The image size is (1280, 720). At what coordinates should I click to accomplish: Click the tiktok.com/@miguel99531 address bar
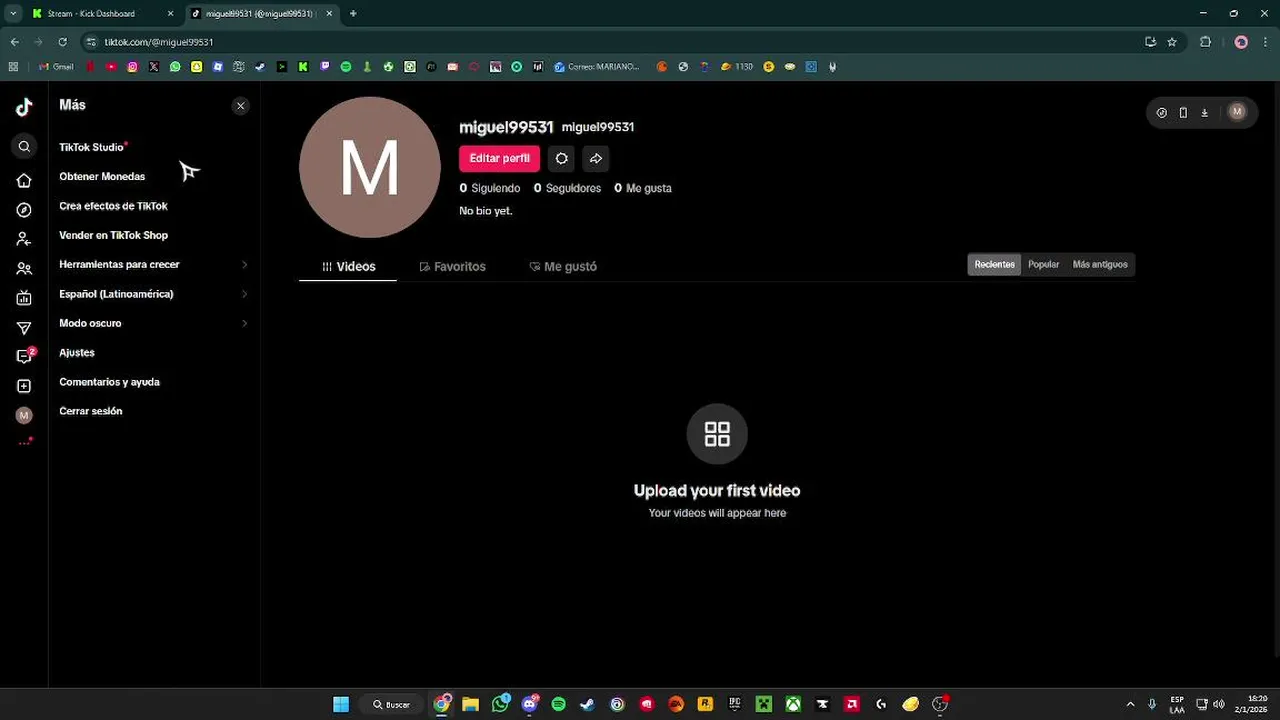pos(610,42)
